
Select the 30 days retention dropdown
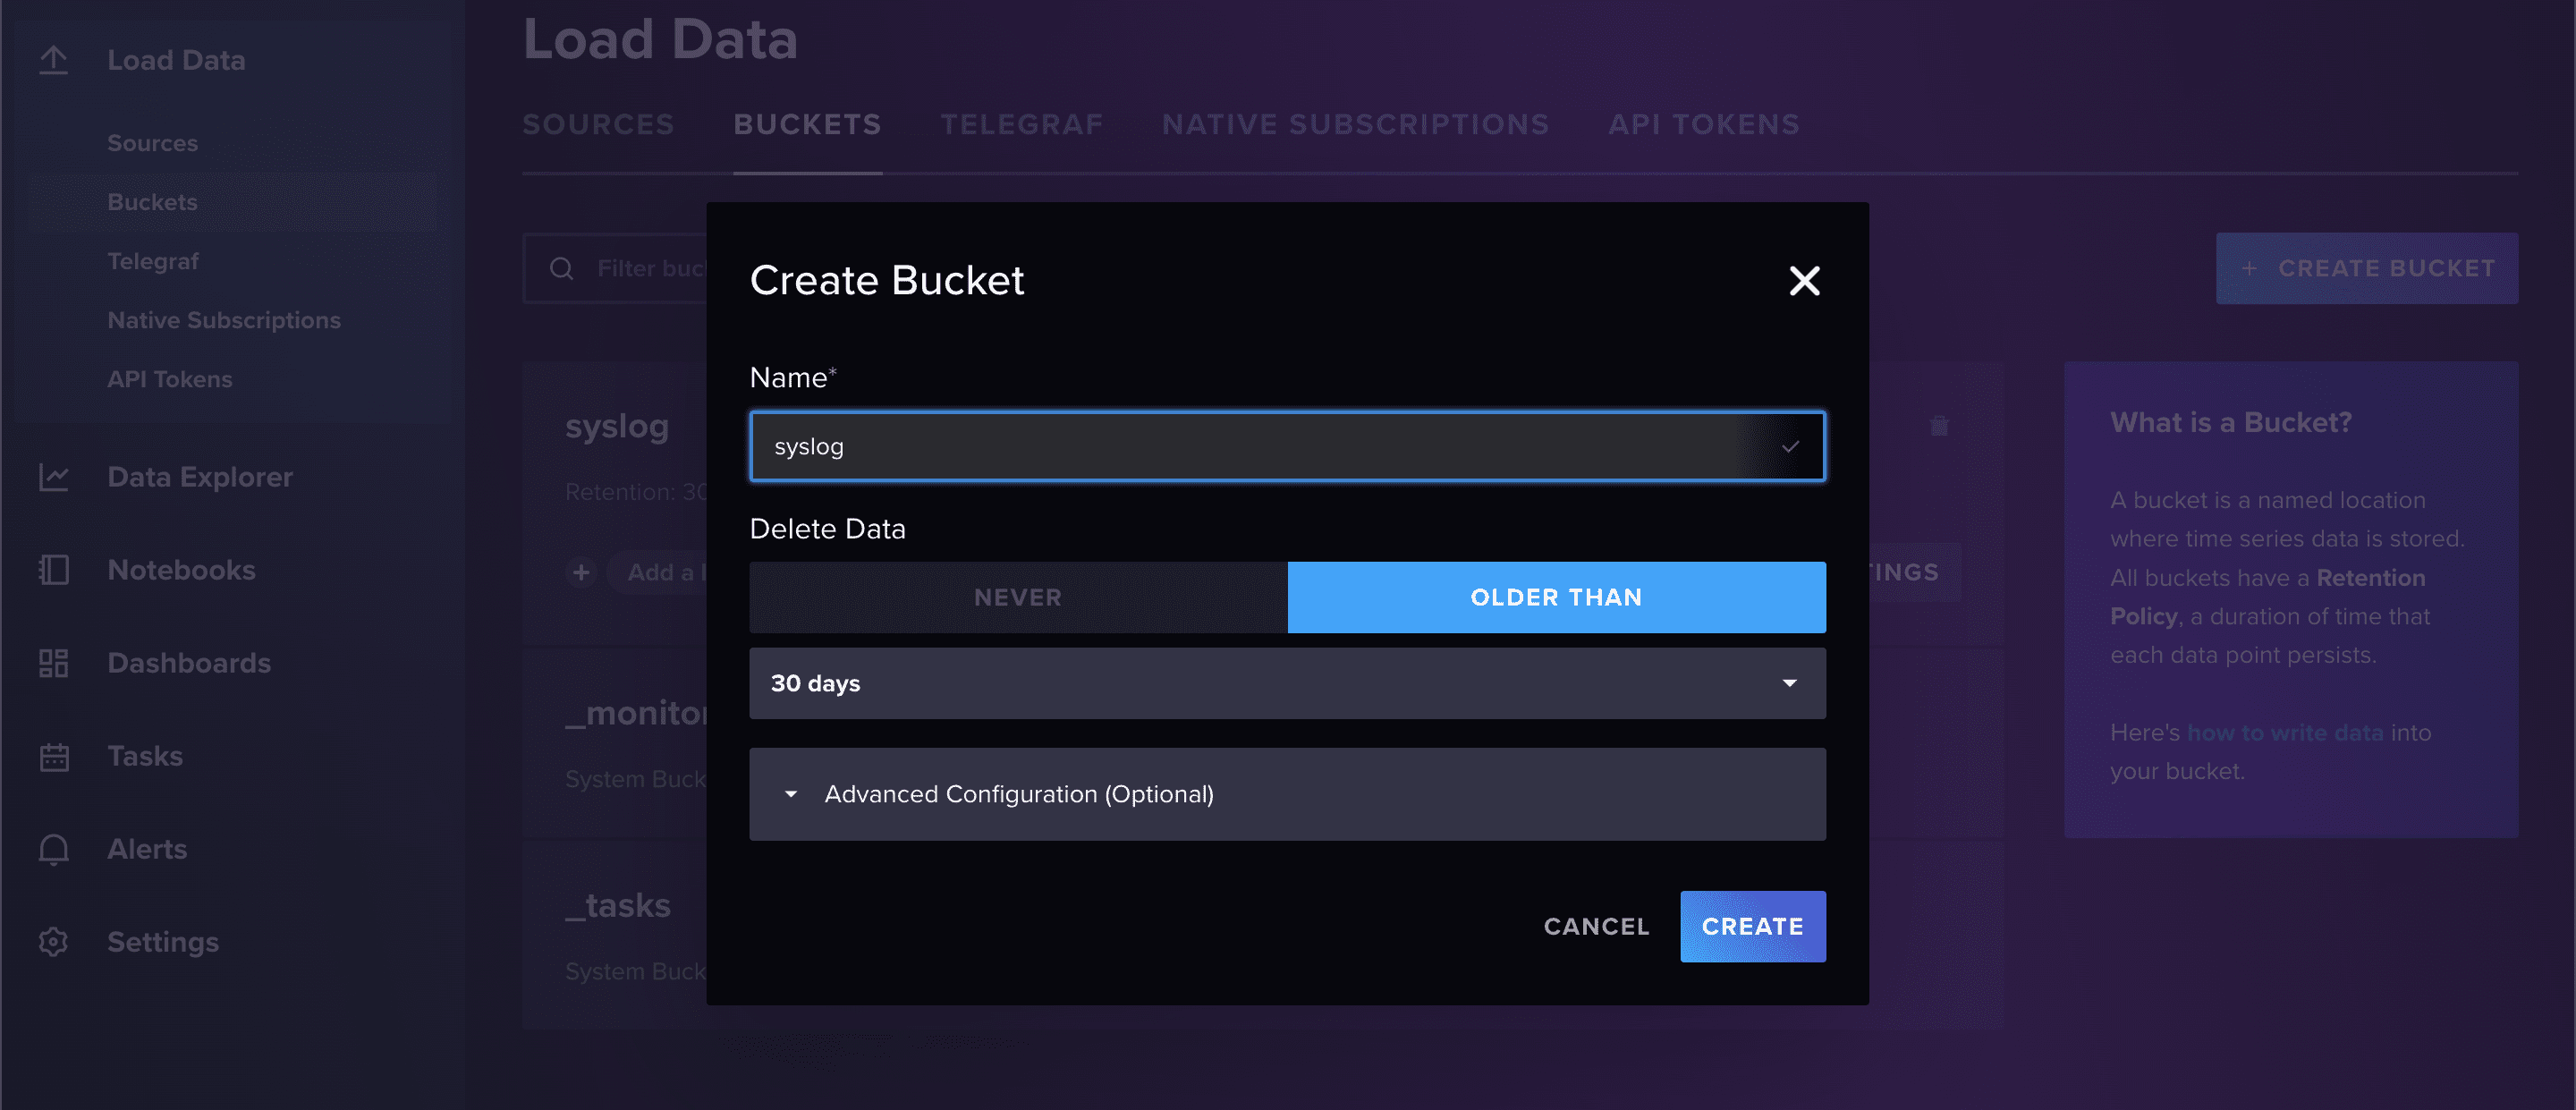pyautogui.click(x=1286, y=683)
